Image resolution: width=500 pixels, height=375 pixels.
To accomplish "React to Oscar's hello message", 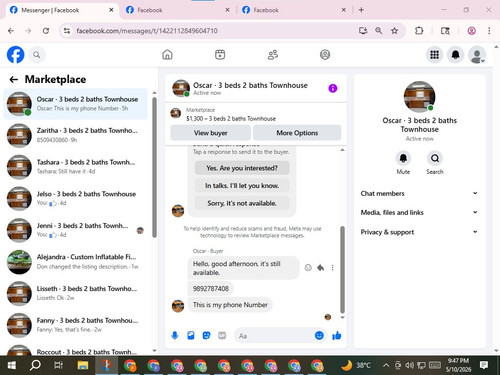I will coord(308,267).
